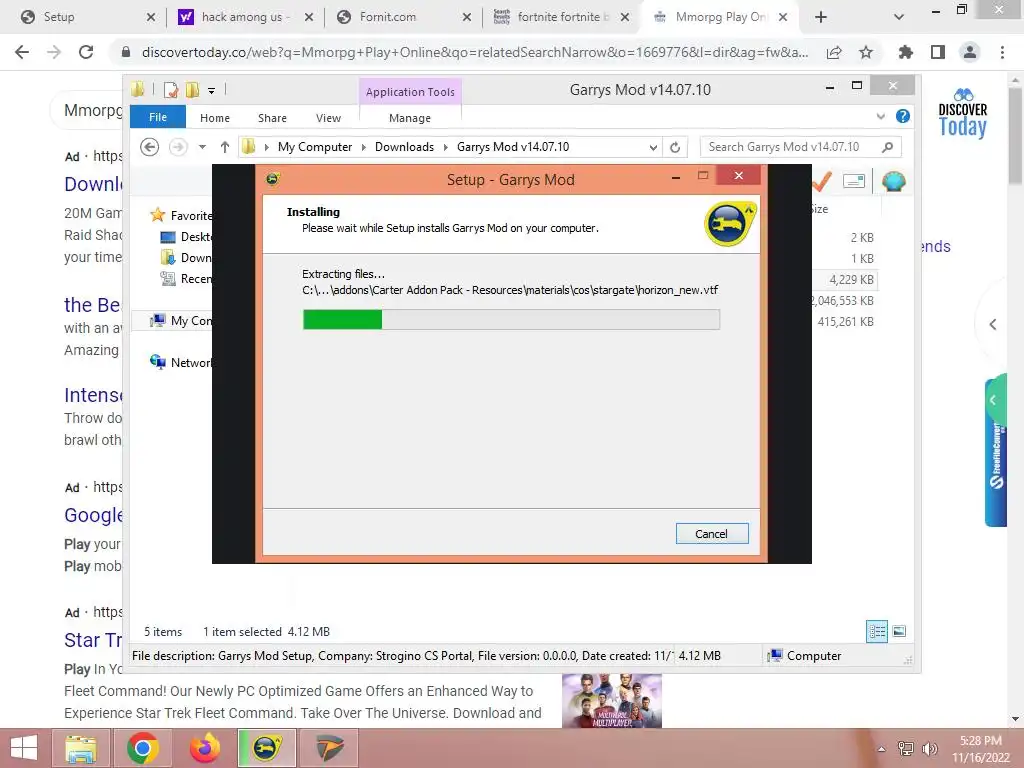Click the Star Trek ad thumbnail
The height and width of the screenshot is (768, 1024).
[612, 701]
